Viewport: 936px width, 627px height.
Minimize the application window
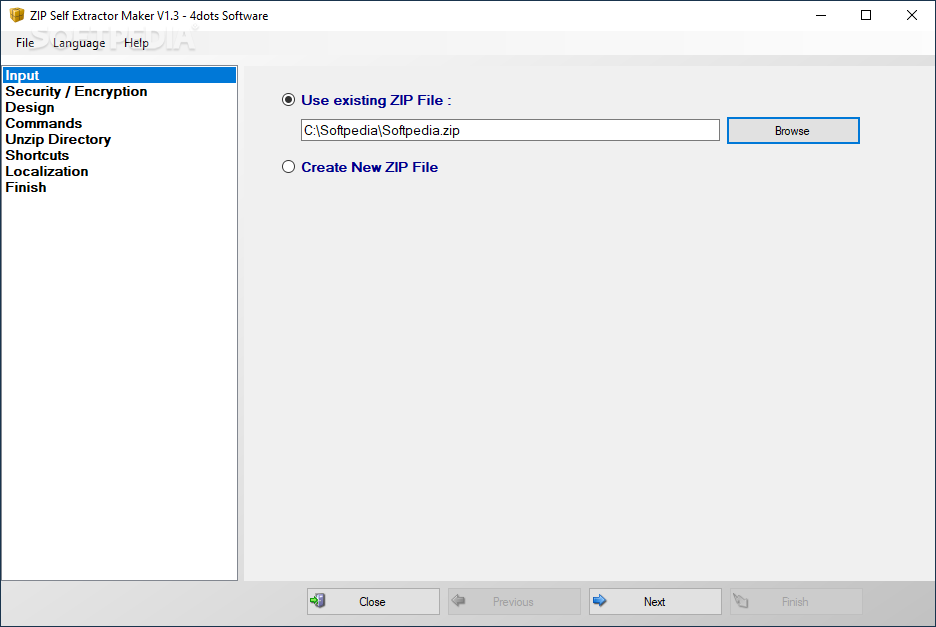[821, 16]
